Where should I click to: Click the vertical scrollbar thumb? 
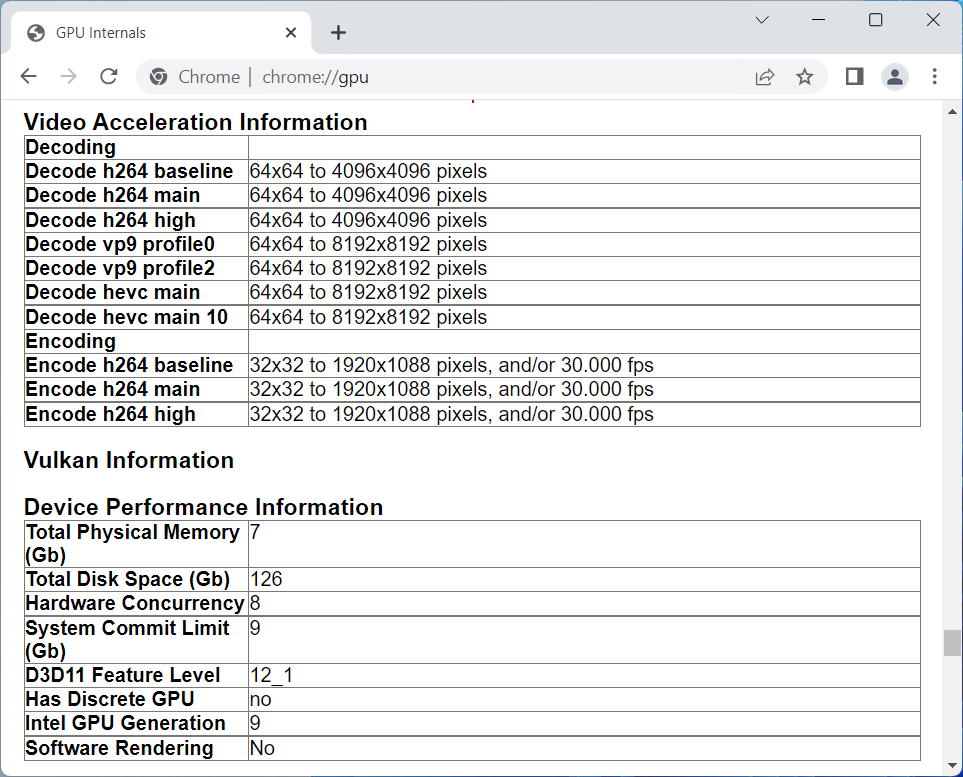coord(952,642)
